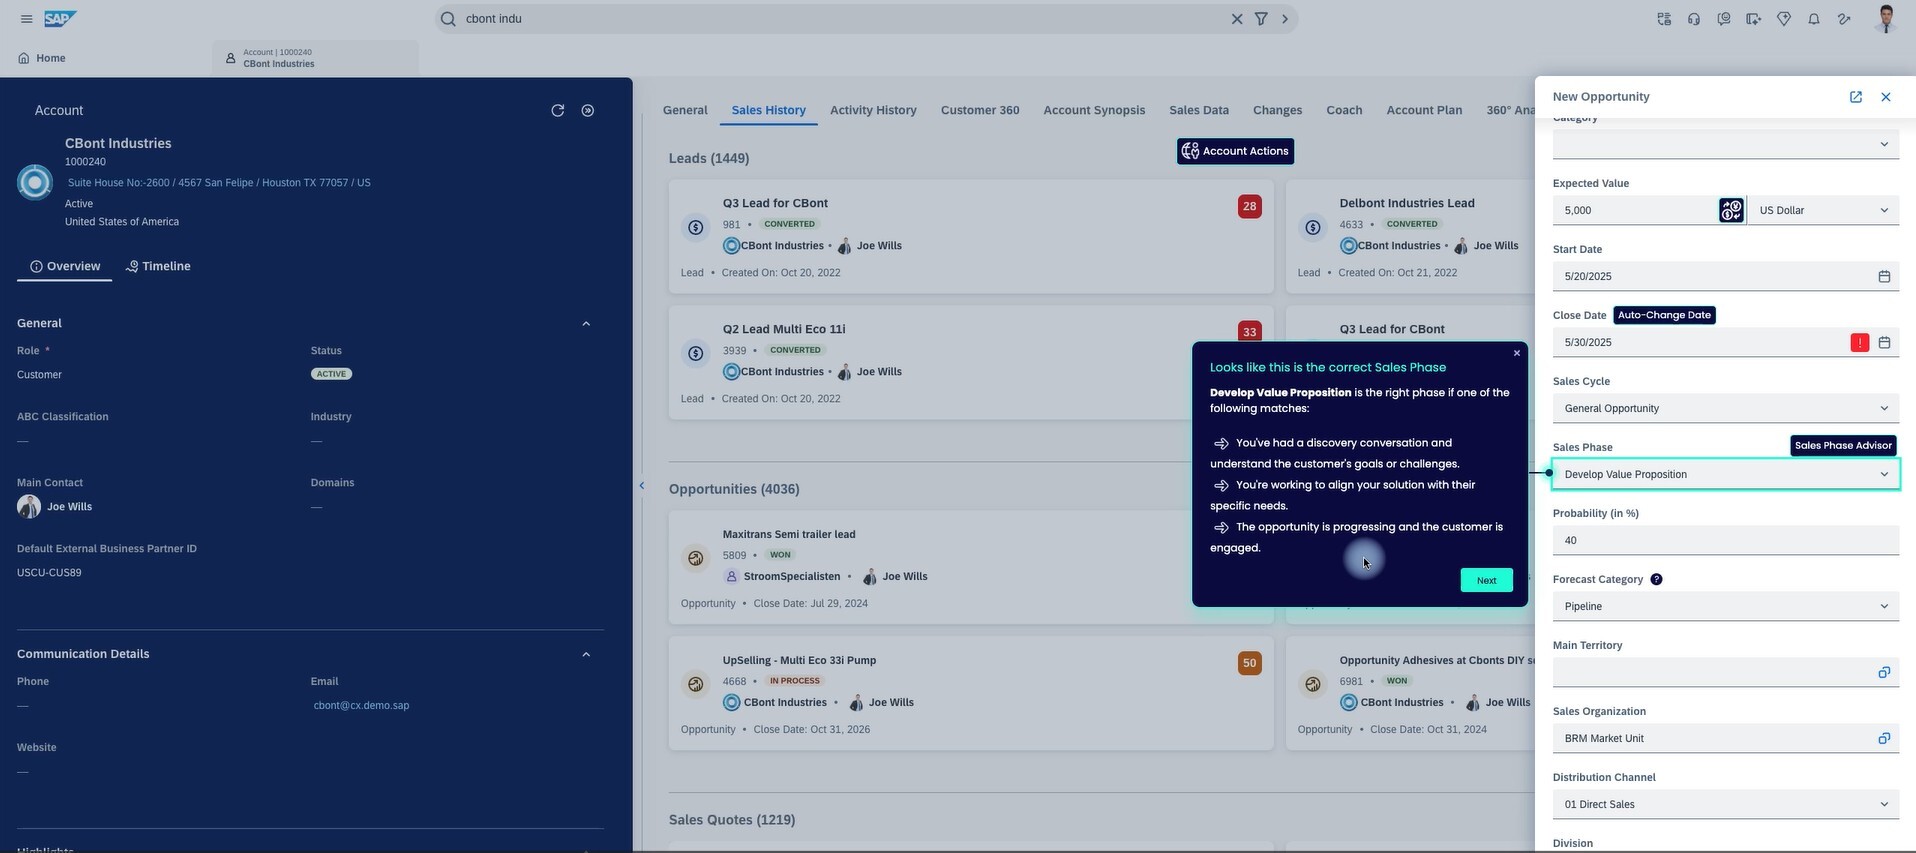Open the Sales Phase dropdown
1916x853 pixels.
tap(1883, 475)
